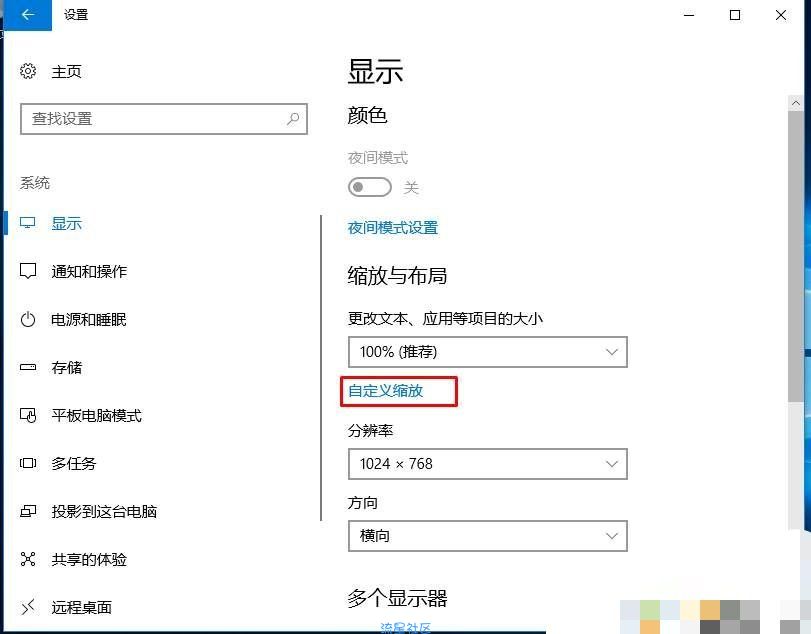Screen dimensions: 811x634
Task: Click the Remote Desktop icon
Action: click(28, 607)
